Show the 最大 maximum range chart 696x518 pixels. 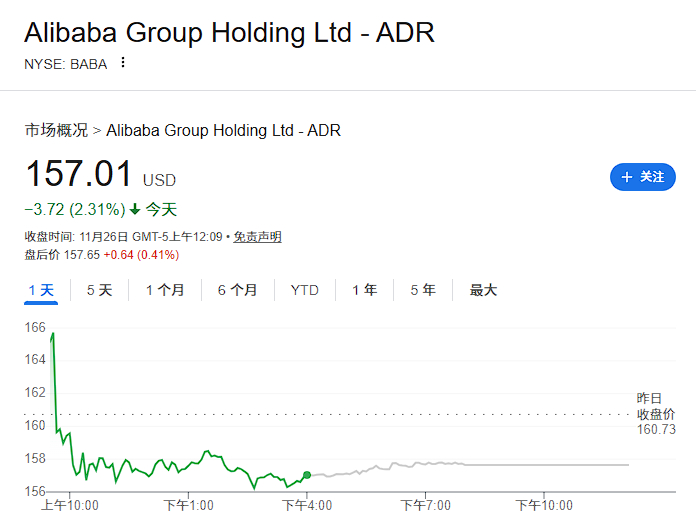pyautogui.click(x=483, y=290)
